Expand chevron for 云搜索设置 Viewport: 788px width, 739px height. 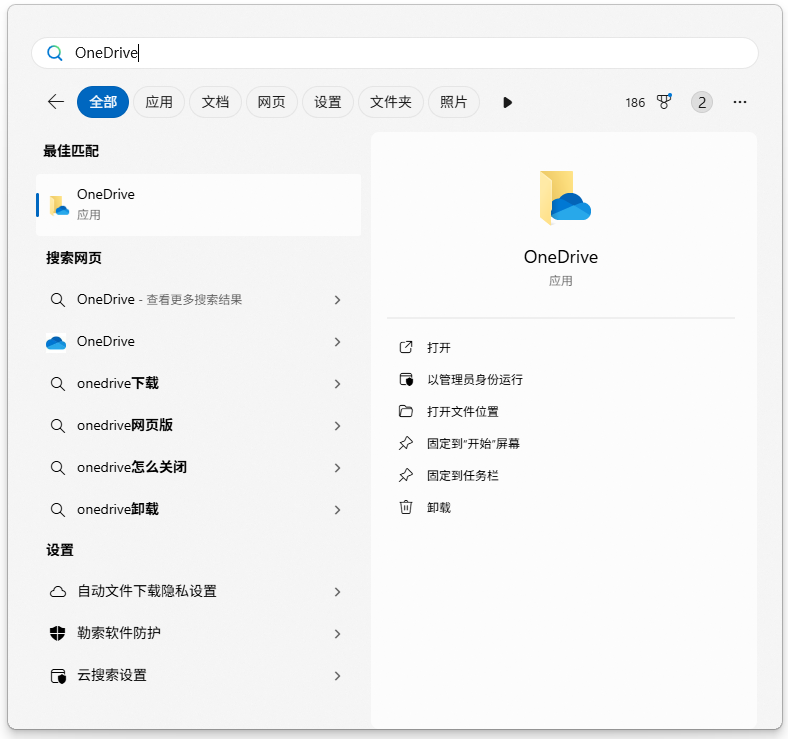coord(338,676)
